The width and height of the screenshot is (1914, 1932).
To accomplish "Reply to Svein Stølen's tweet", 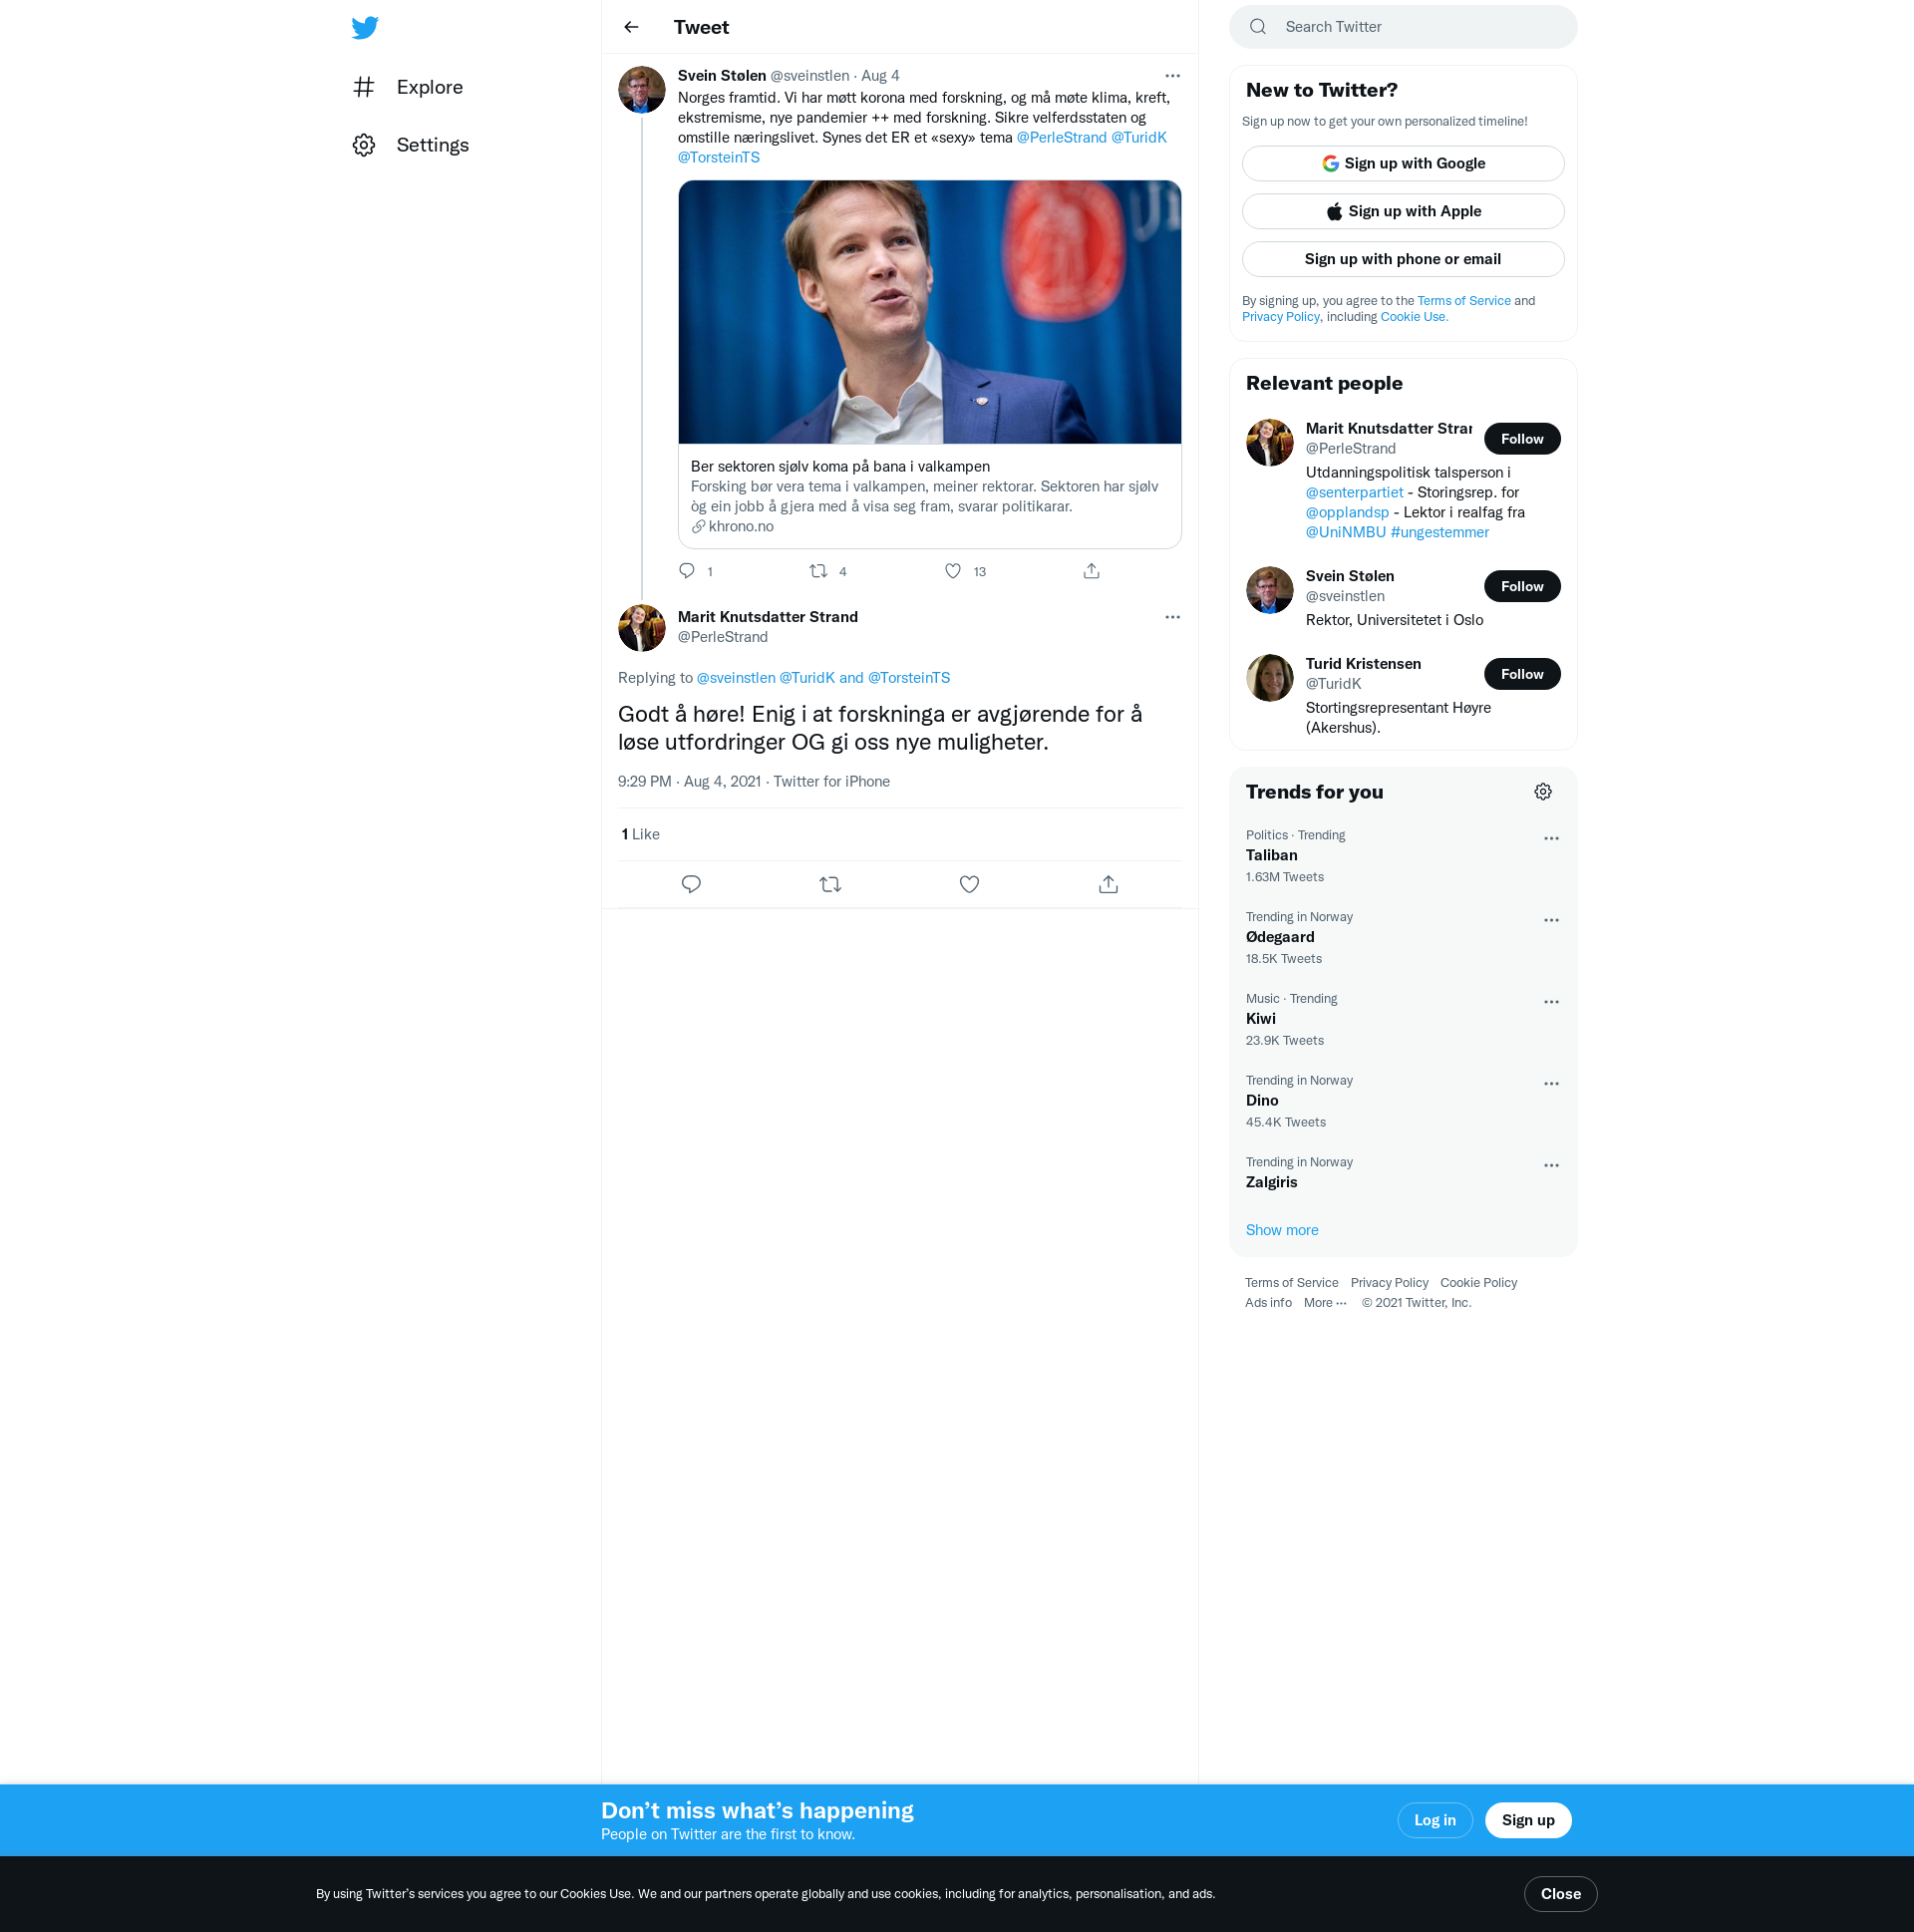I will click(x=687, y=571).
